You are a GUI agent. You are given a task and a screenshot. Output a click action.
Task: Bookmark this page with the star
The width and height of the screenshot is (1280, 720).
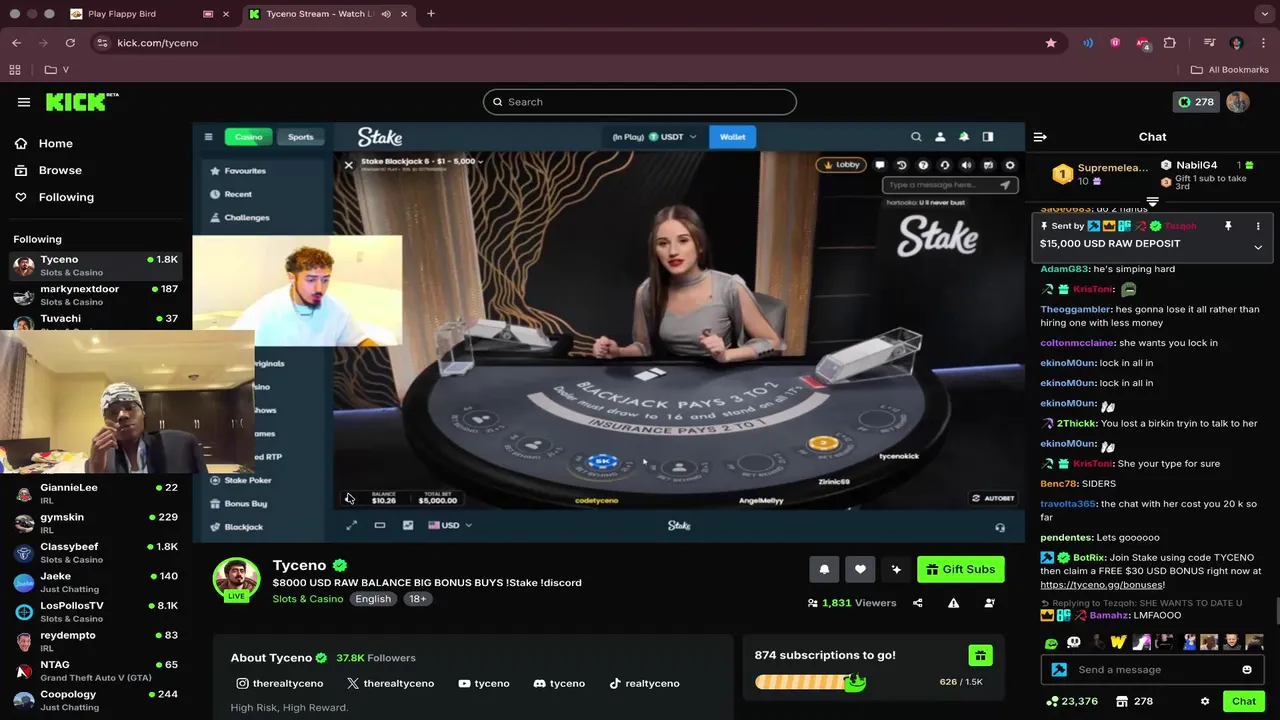(1050, 43)
